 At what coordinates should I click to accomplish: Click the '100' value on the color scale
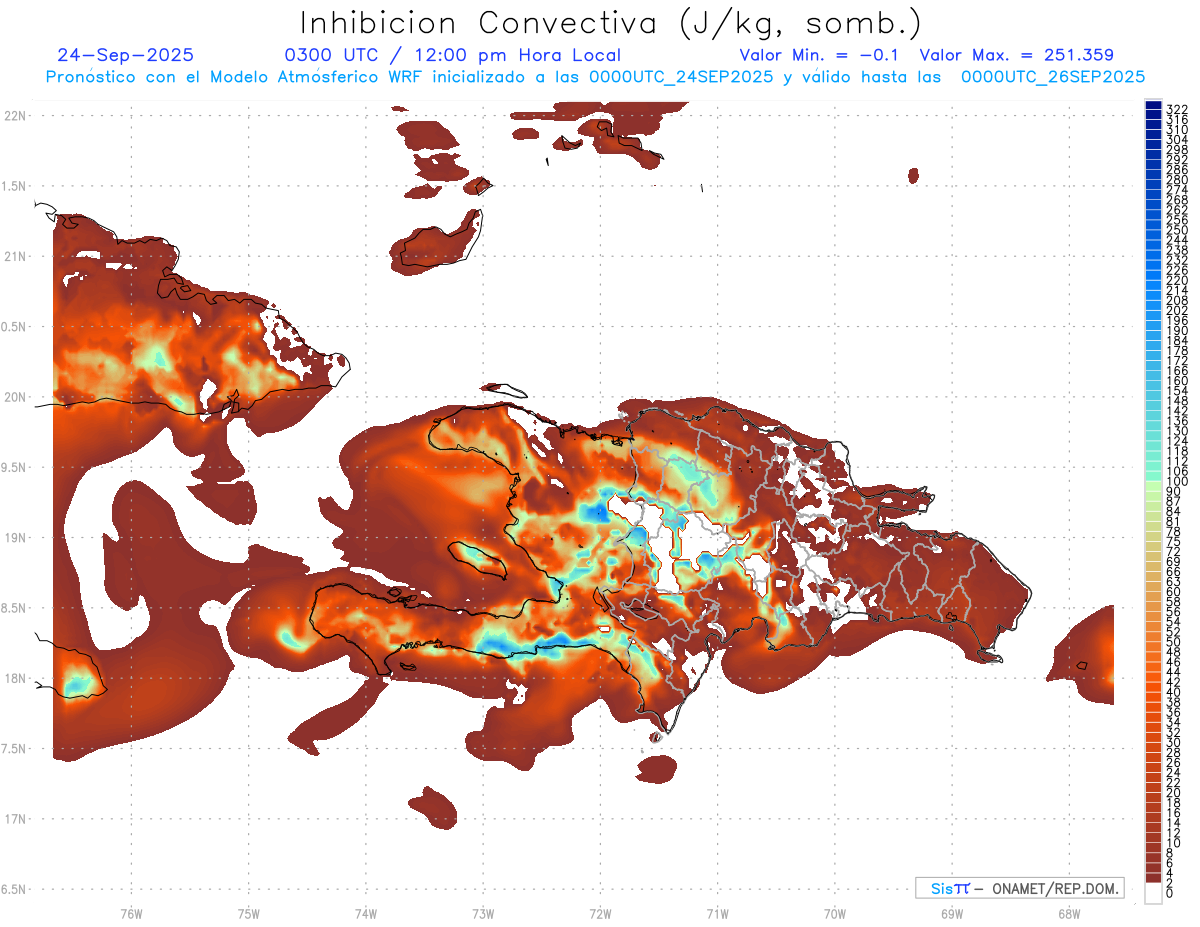tap(1177, 481)
